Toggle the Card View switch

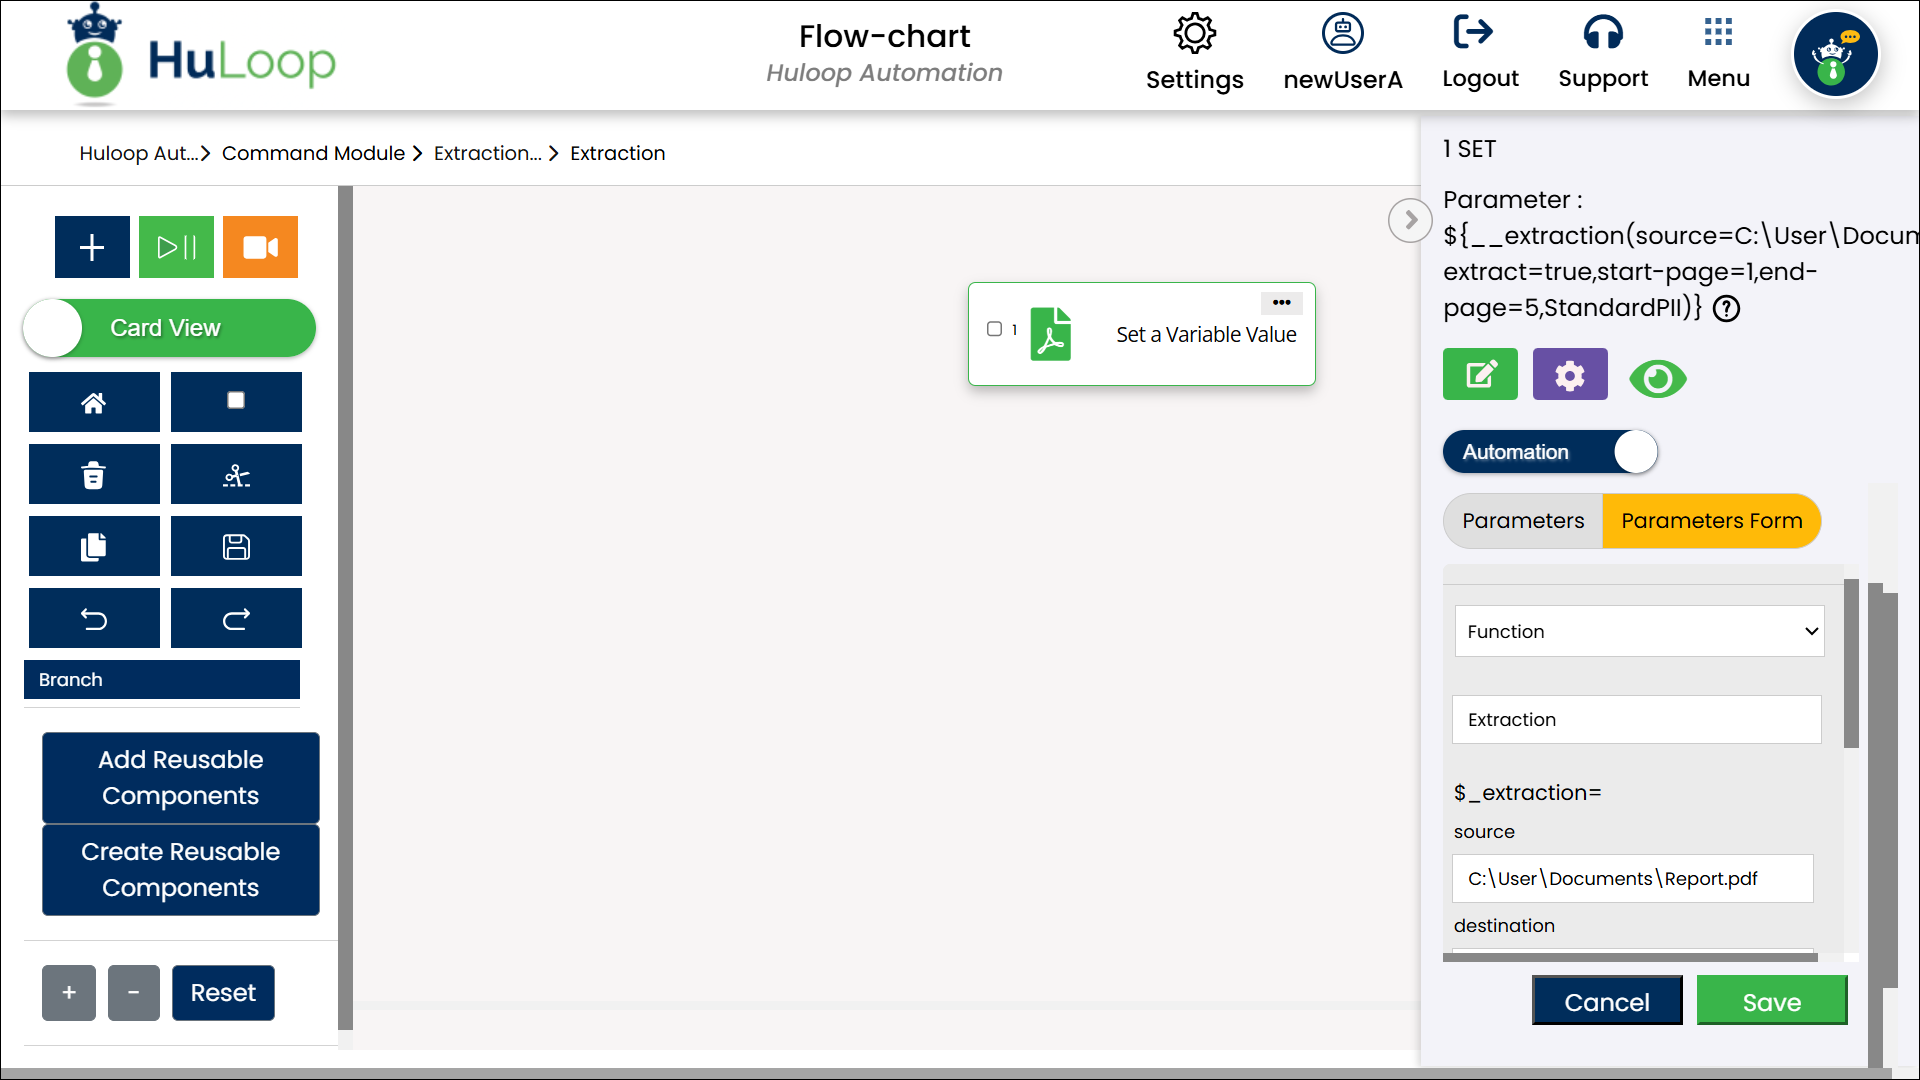169,328
